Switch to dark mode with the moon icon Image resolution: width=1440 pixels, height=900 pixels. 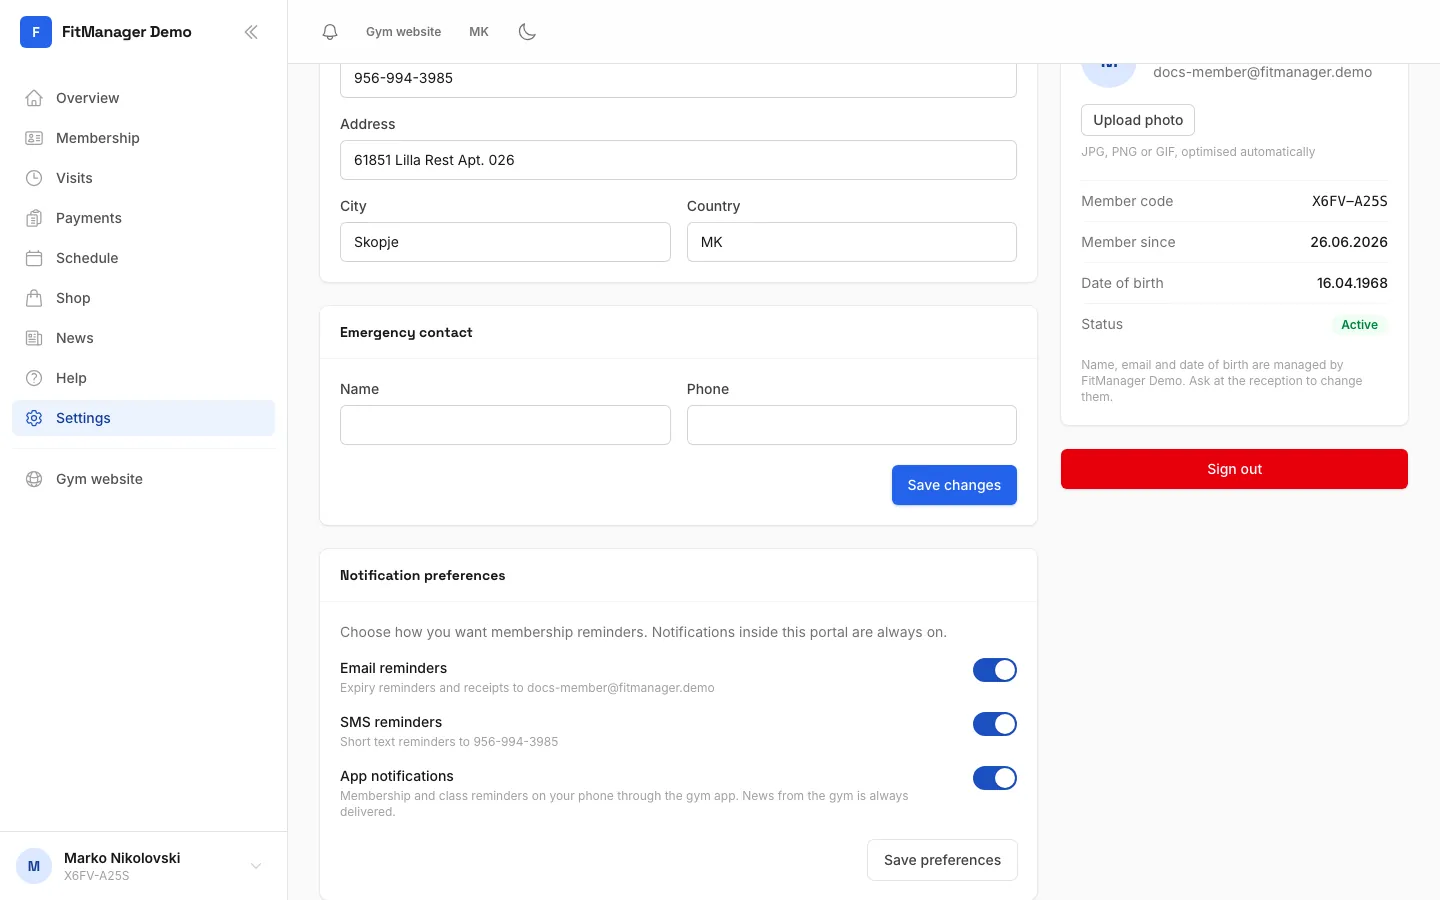click(527, 32)
